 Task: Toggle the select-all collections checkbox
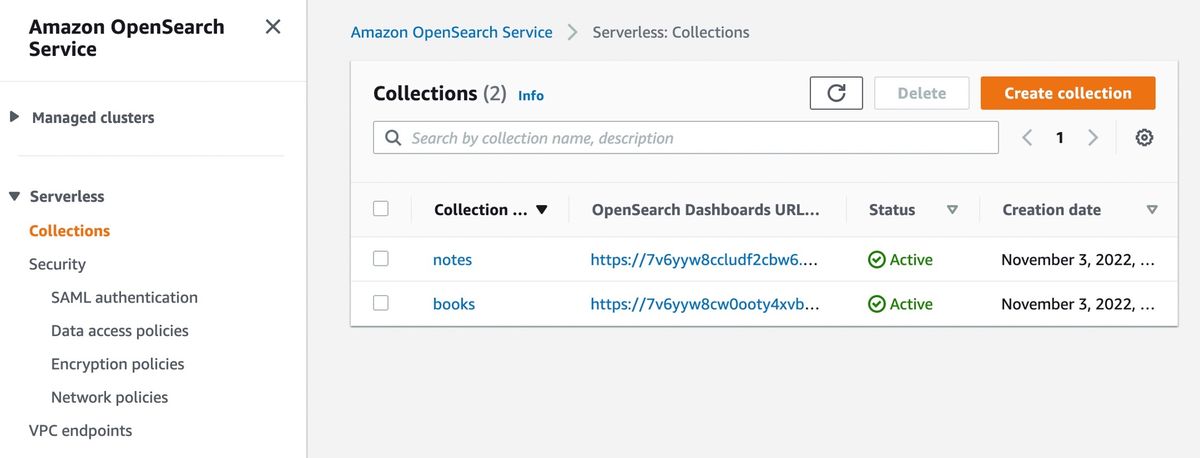click(x=380, y=209)
